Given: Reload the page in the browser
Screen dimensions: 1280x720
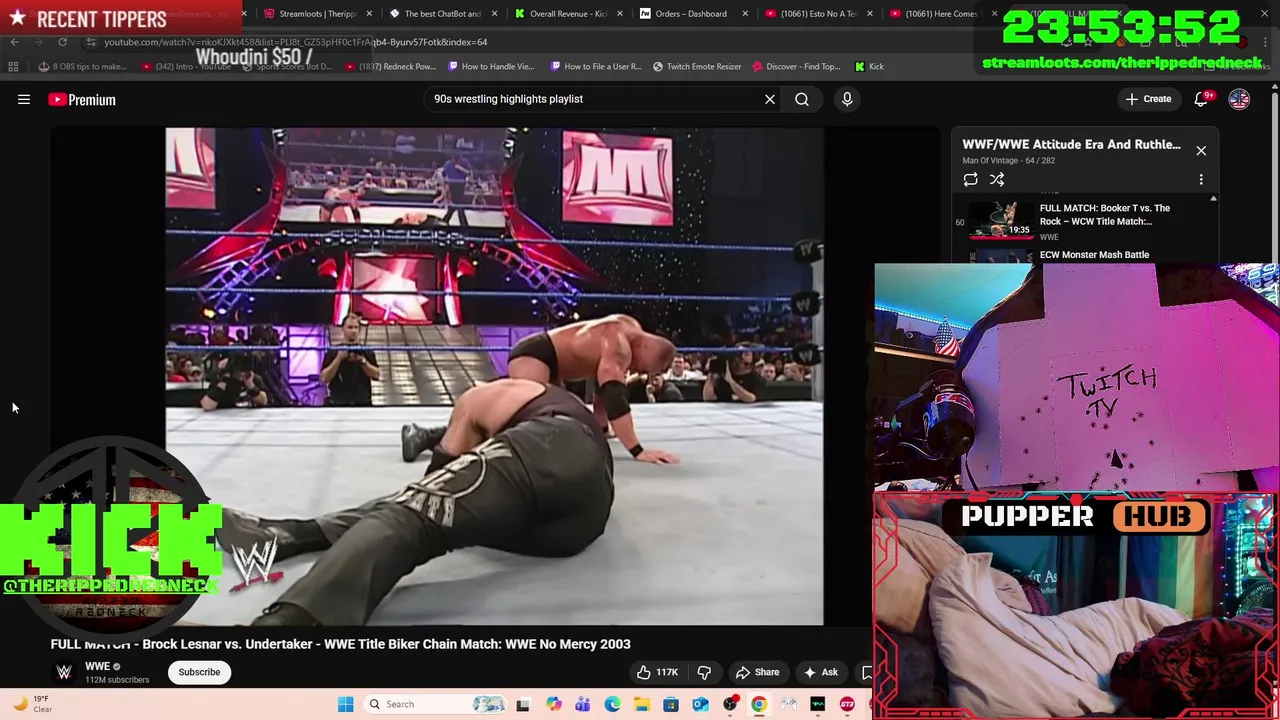Looking at the screenshot, I should pyautogui.click(x=62, y=42).
